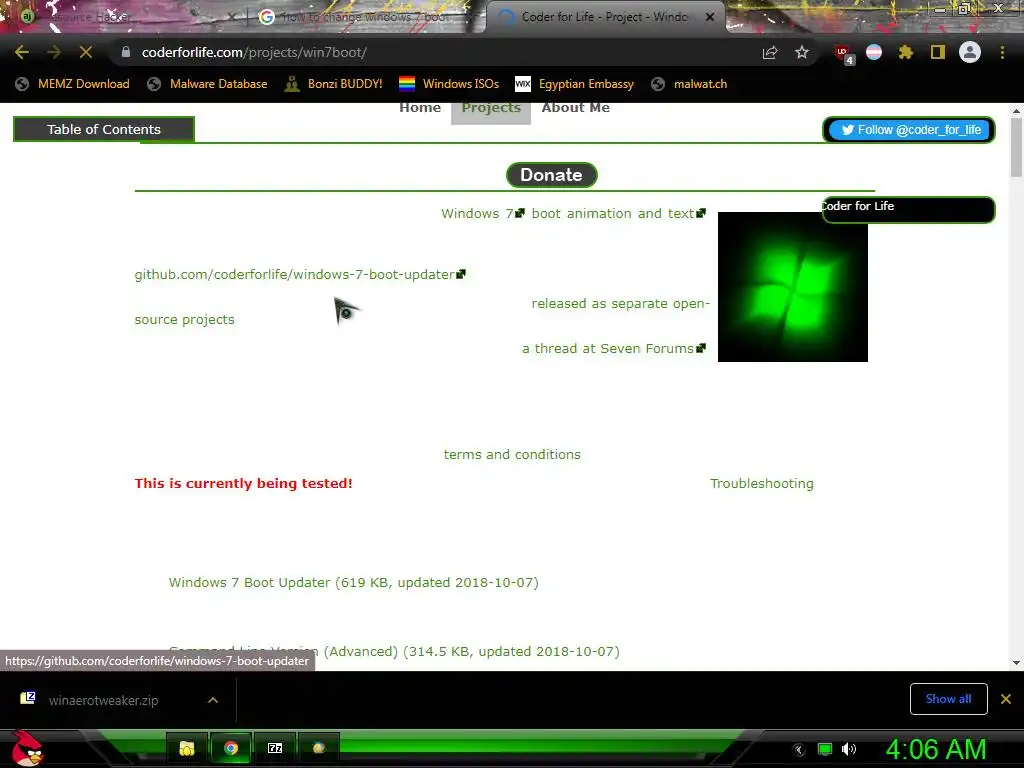
Task: Click the scrollbar down arrow
Action: [1016, 663]
